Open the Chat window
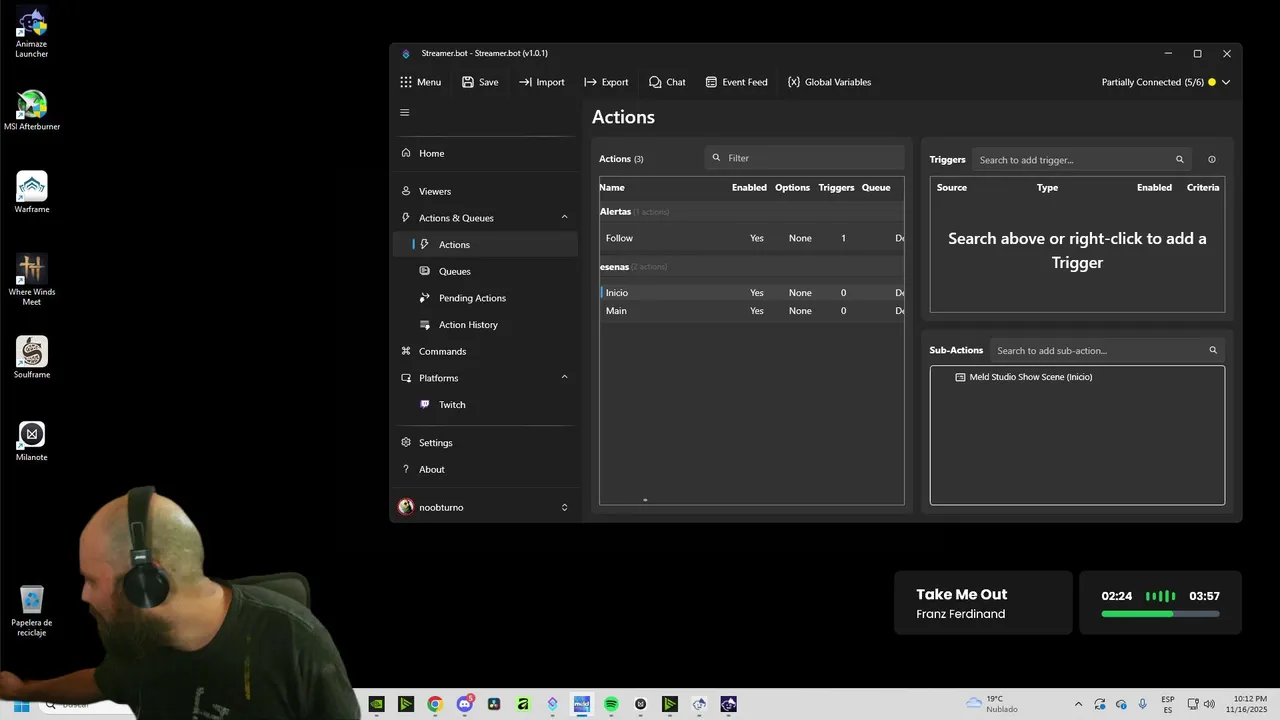 click(x=667, y=82)
